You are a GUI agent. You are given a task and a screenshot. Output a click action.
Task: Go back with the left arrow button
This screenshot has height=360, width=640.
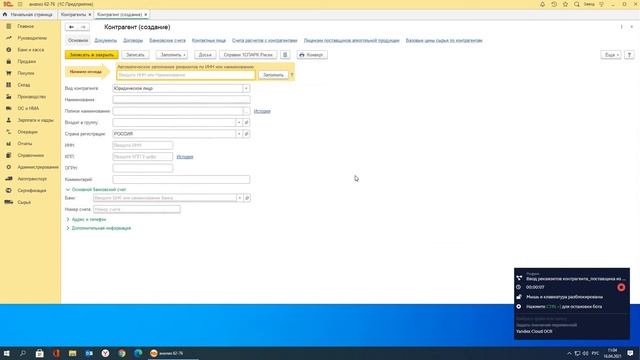71,27
